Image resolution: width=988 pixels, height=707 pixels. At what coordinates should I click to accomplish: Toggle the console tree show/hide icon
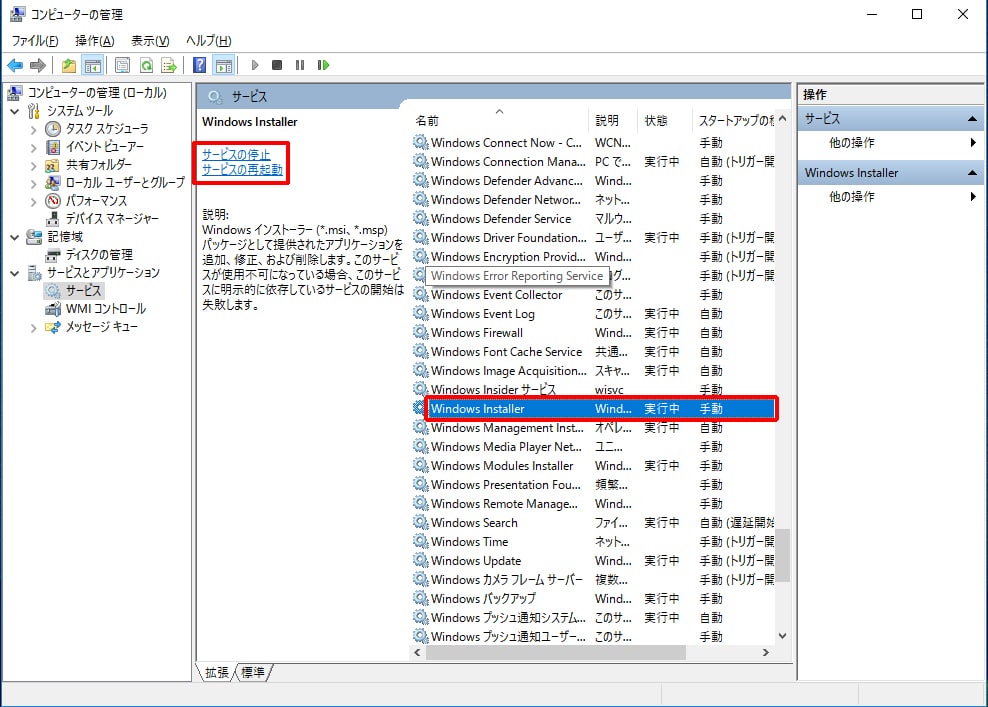click(x=93, y=65)
